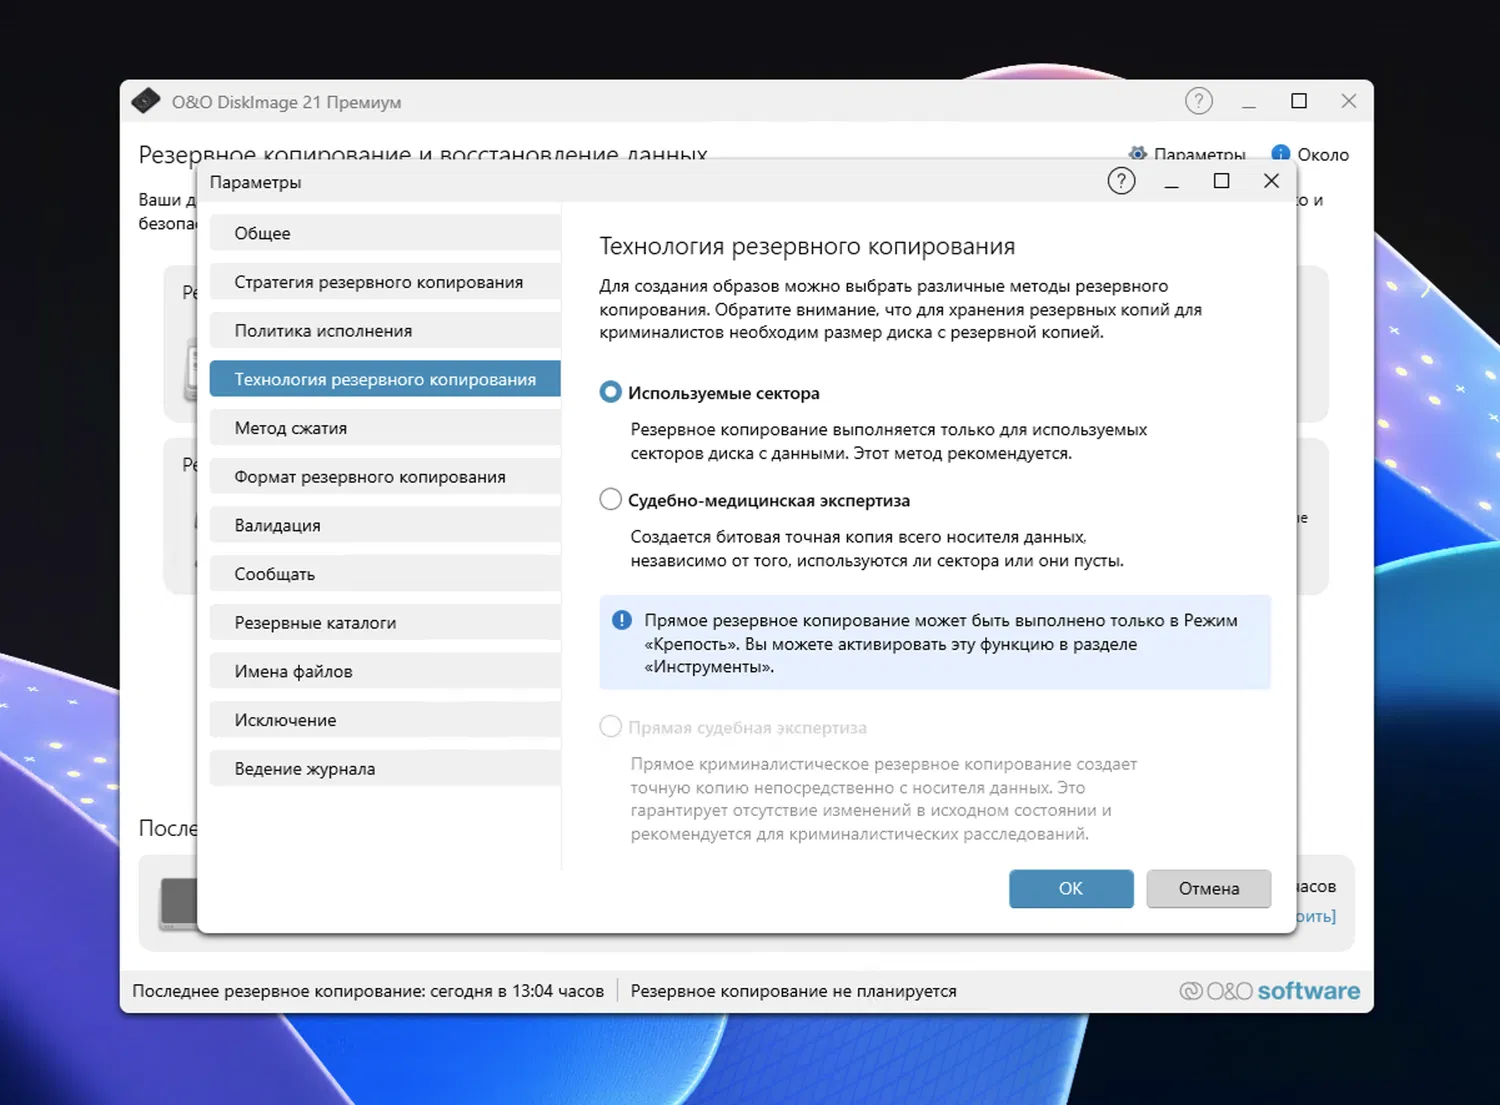Open help in the main DiskImage title bar
The height and width of the screenshot is (1105, 1500).
tap(1198, 101)
